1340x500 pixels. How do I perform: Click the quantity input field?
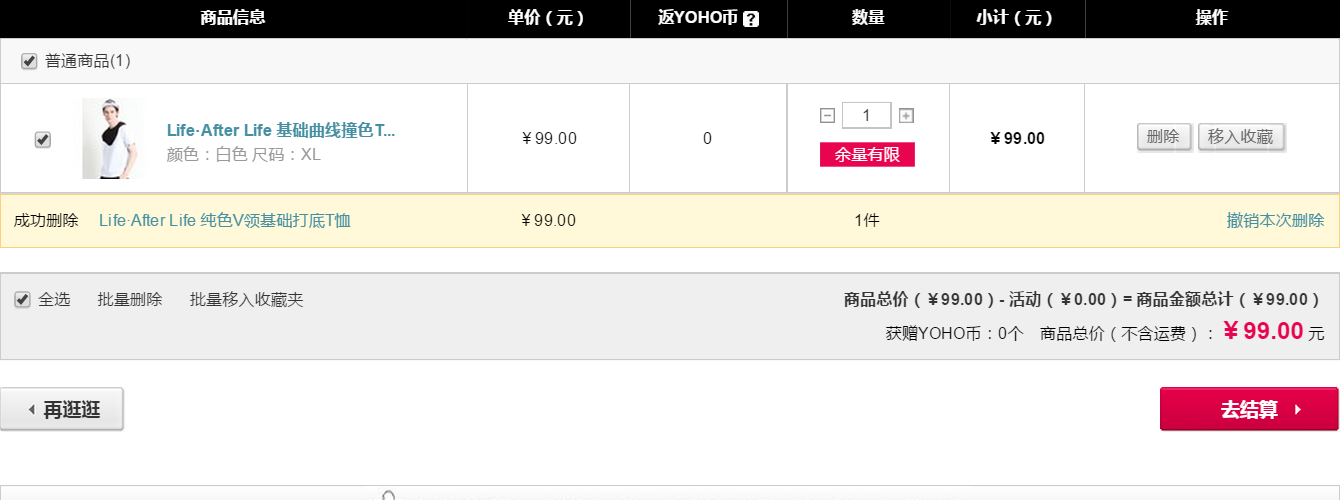867,116
